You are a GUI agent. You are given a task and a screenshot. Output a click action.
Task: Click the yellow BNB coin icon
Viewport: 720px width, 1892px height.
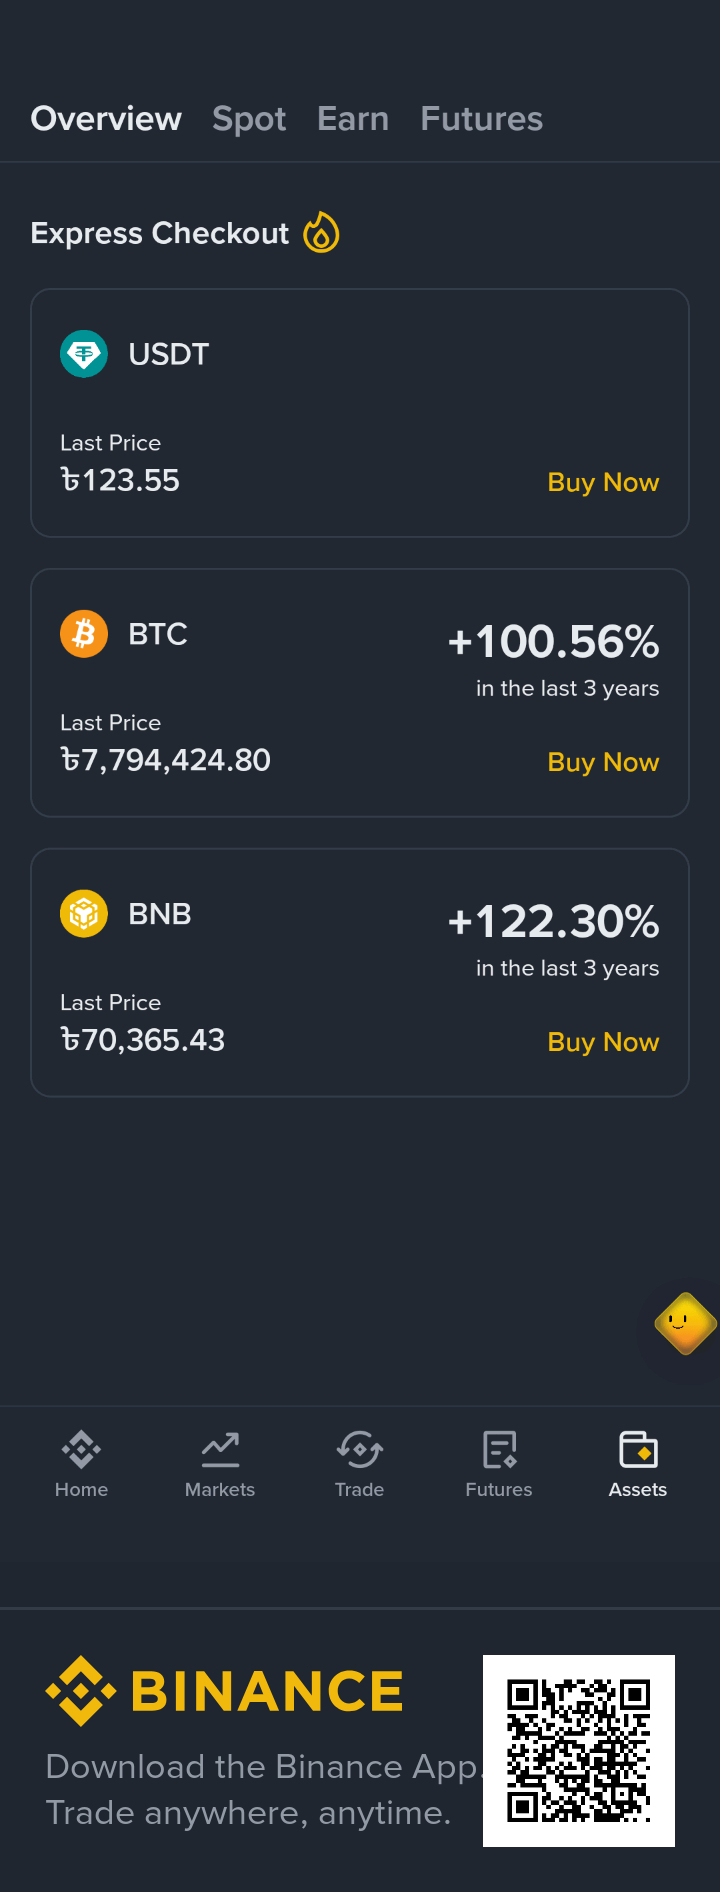pyautogui.click(x=84, y=914)
